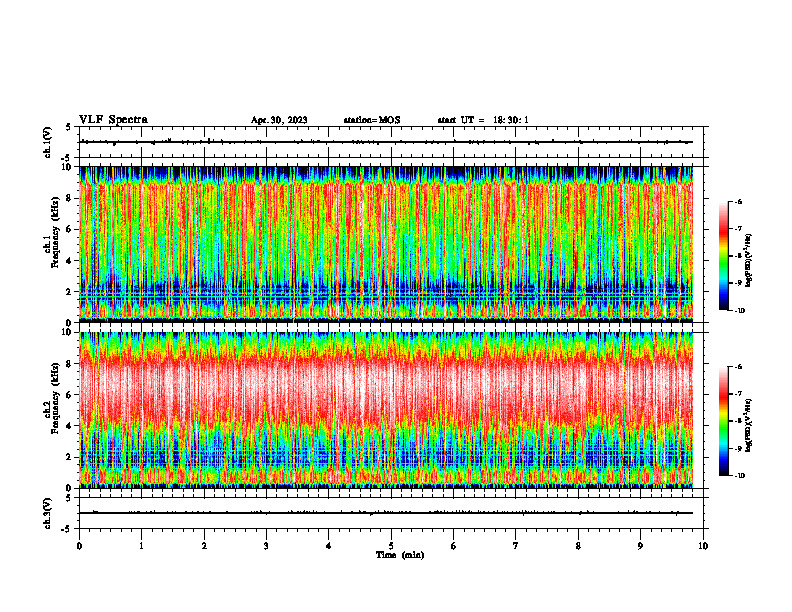Image resolution: width=792 pixels, height=612 pixels.
Task: Click the ch.2 frequency tick label "8"
Action: (70, 364)
